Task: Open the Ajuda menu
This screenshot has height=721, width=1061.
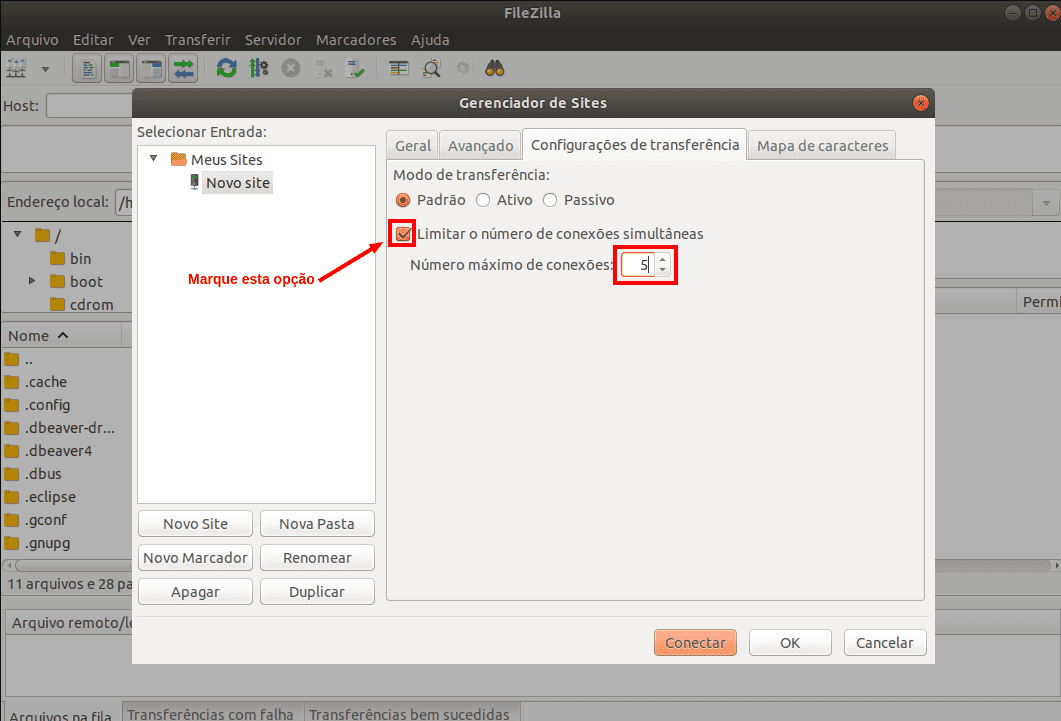Action: pyautogui.click(x=430, y=40)
